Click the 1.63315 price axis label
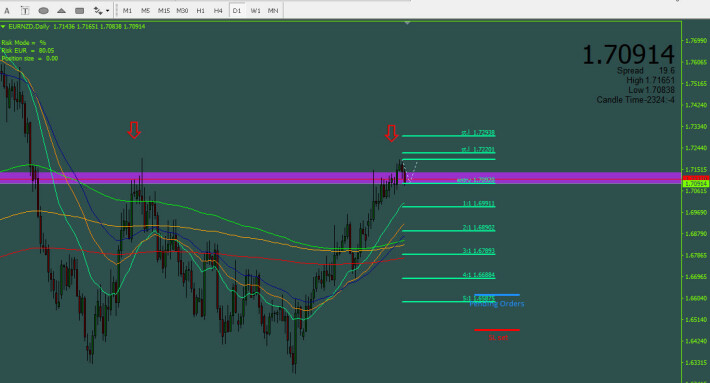This screenshot has height=383, width=710. click(x=696, y=363)
